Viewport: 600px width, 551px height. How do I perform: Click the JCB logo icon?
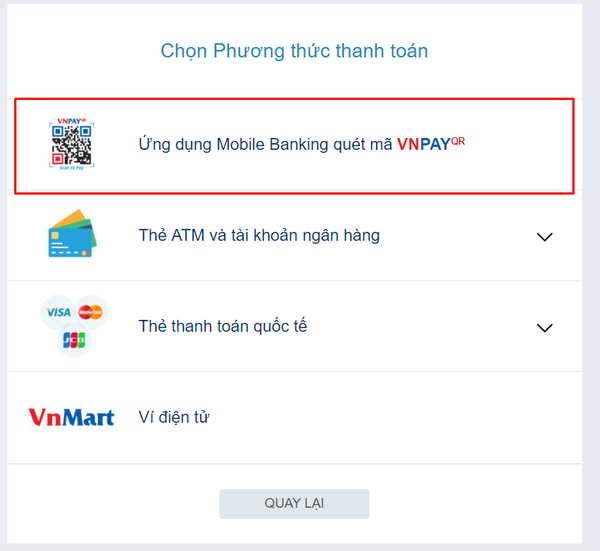click(74, 340)
